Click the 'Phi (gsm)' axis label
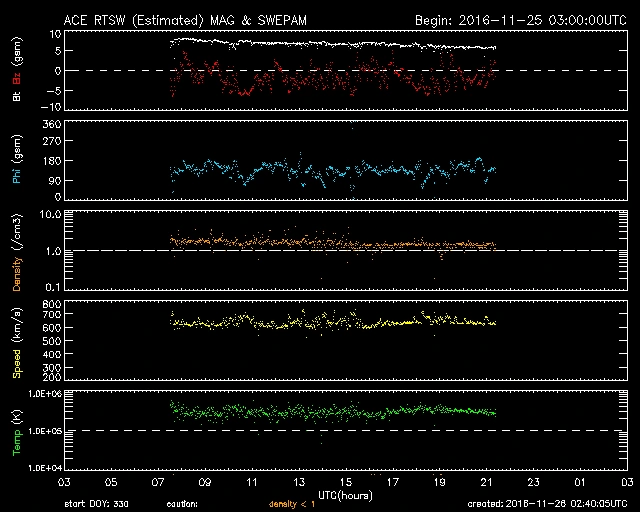Image resolution: width=640 pixels, height=512 pixels. click(x=17, y=159)
